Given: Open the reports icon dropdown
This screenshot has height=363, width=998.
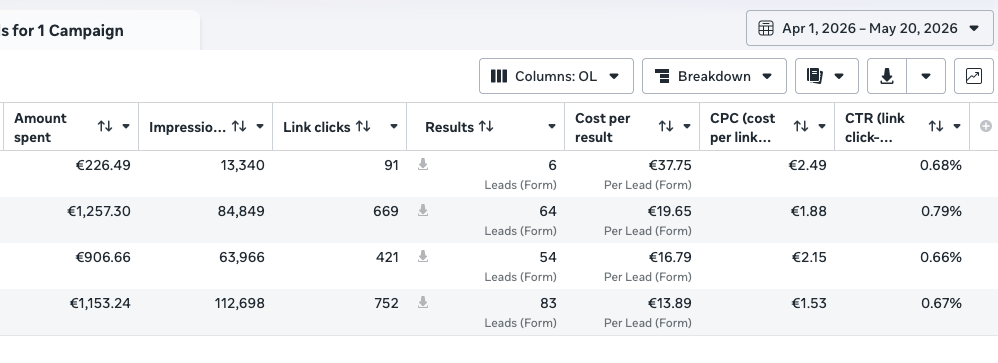Looking at the screenshot, I should 827,76.
